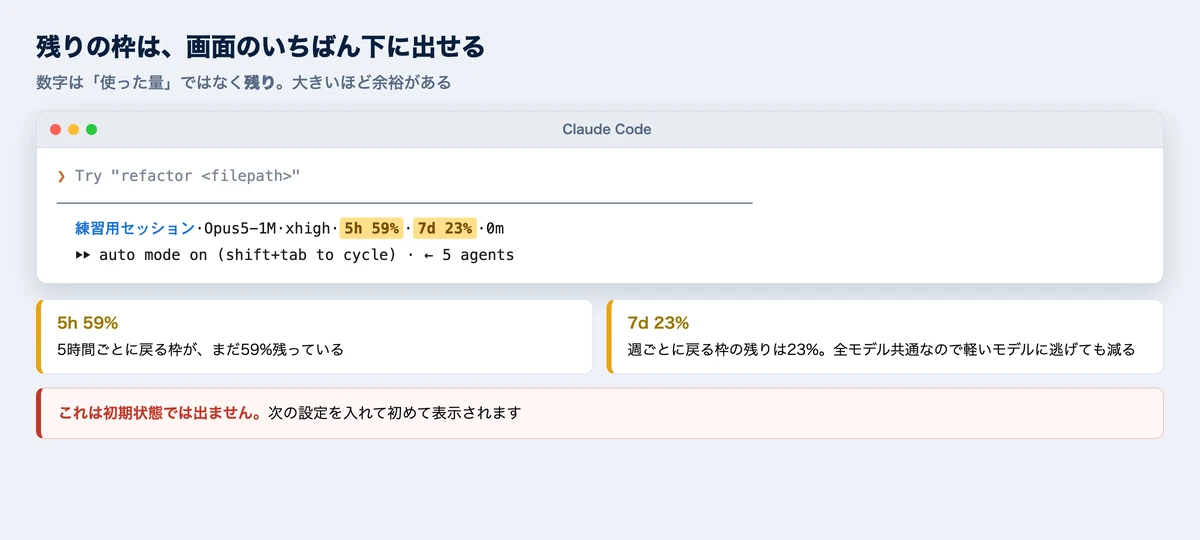
Task: Click the highlighted 5h 59% status badge
Action: 372,229
